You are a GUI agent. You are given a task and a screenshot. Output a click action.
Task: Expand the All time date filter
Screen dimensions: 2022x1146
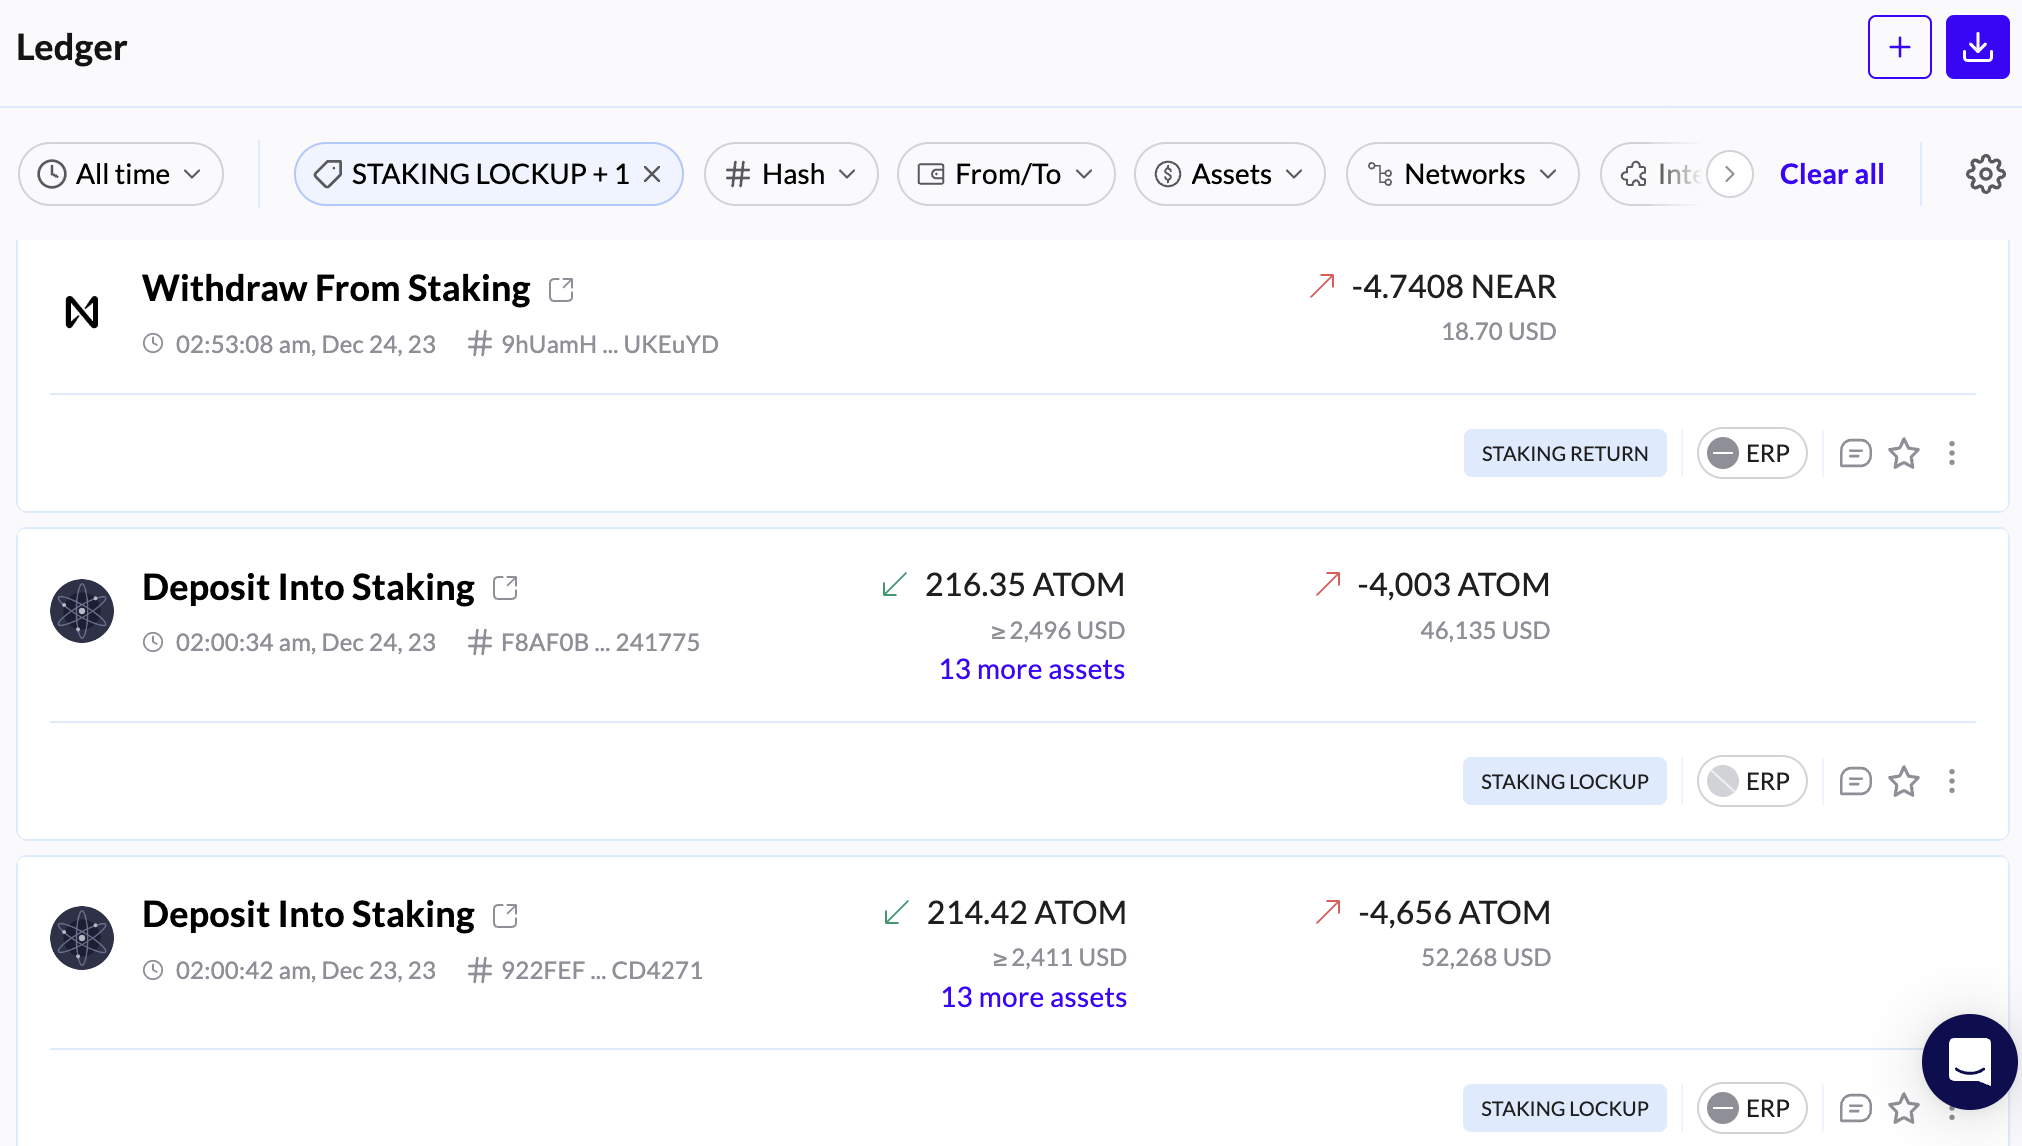[121, 174]
